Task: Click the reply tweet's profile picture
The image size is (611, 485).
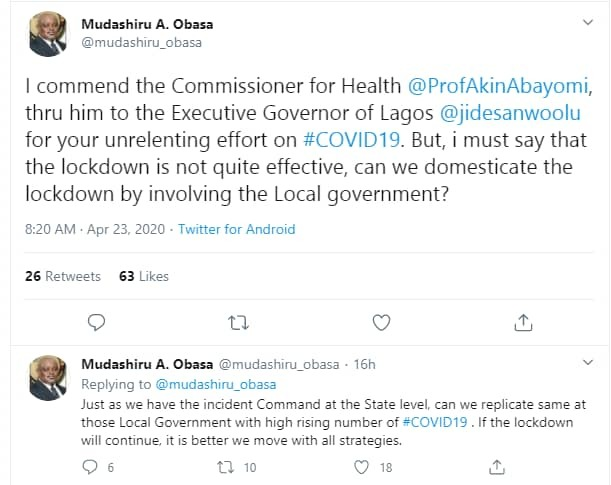Action: click(44, 378)
